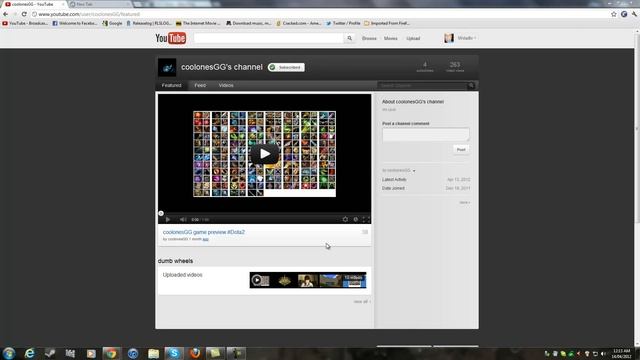Viewport: 640px width, 360px height.
Task: Open the person portrait video thumbnail
Action: tap(307, 280)
